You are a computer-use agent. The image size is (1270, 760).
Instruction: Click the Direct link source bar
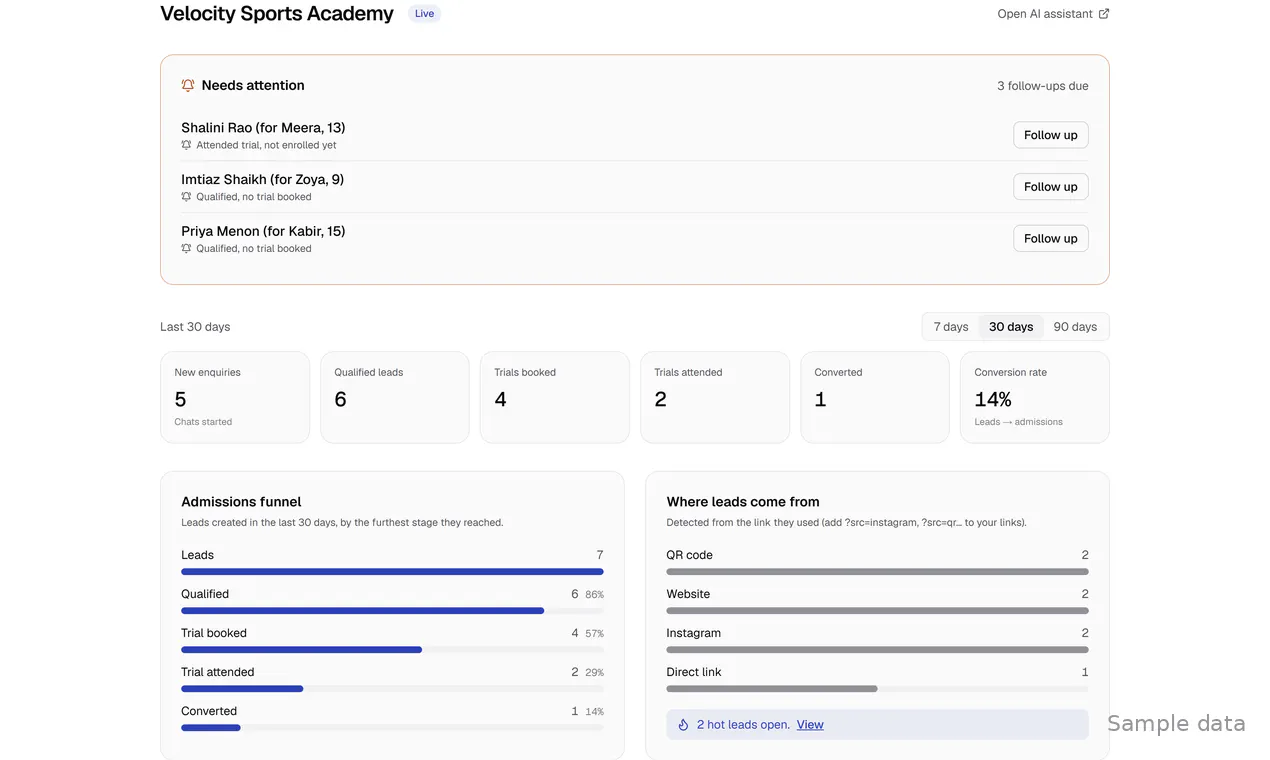[x=877, y=689]
